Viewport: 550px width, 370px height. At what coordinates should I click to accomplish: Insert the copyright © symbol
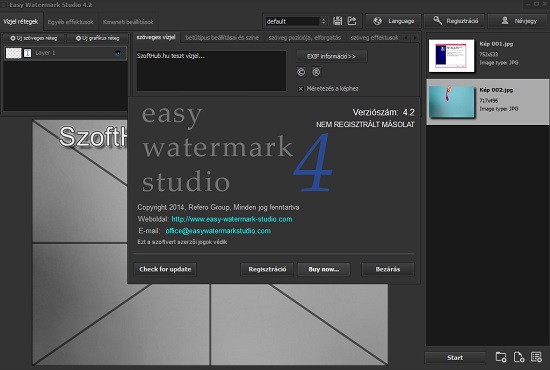301,72
